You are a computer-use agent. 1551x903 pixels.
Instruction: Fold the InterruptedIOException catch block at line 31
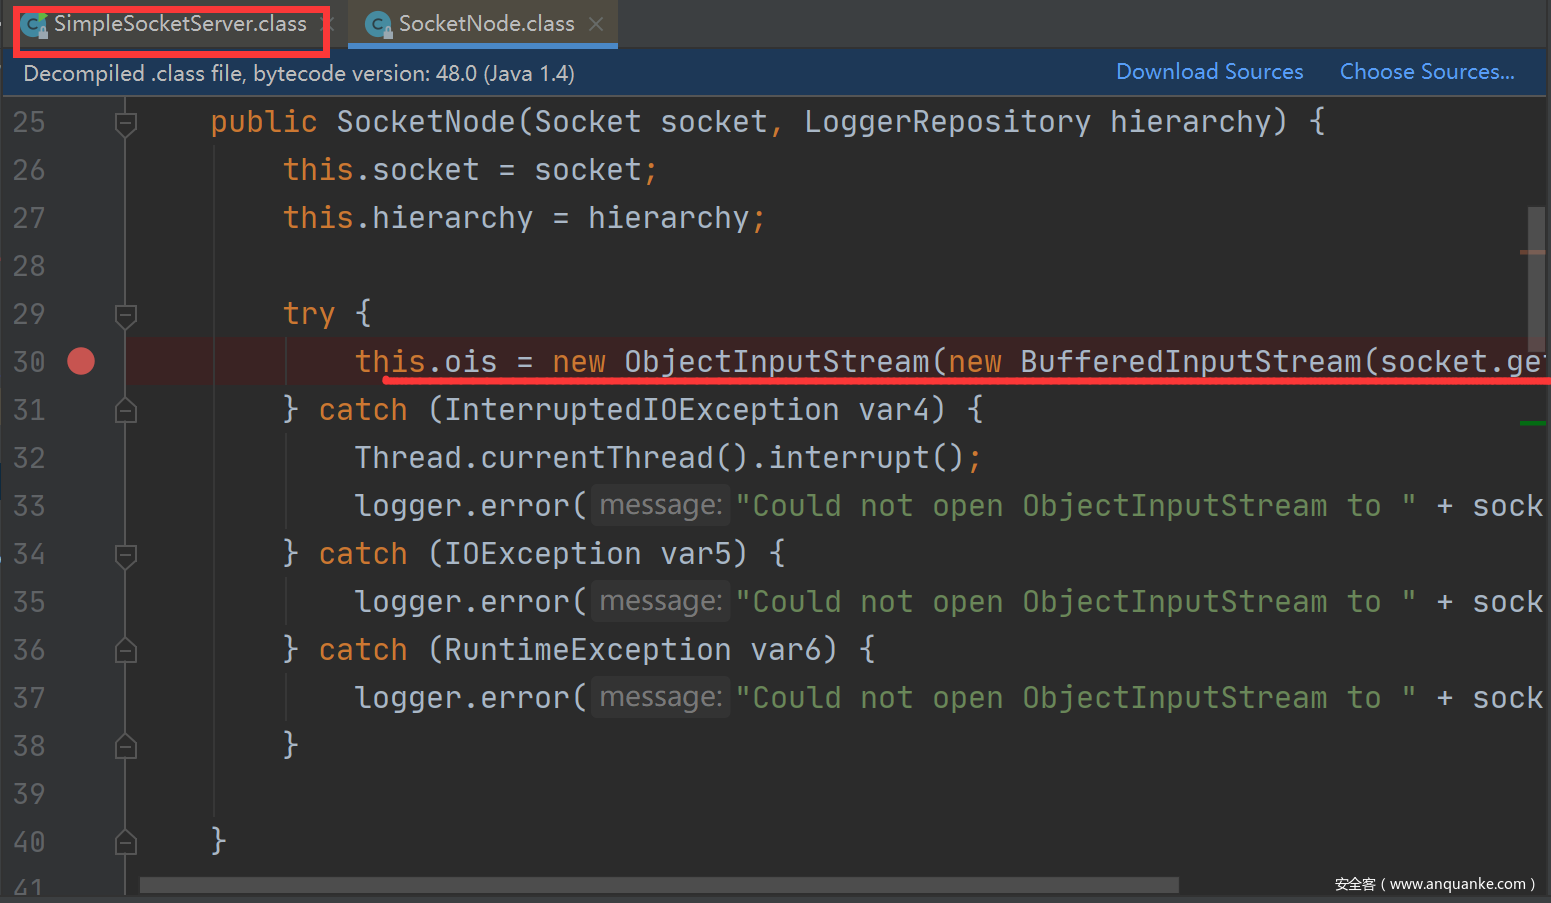pyautogui.click(x=126, y=411)
